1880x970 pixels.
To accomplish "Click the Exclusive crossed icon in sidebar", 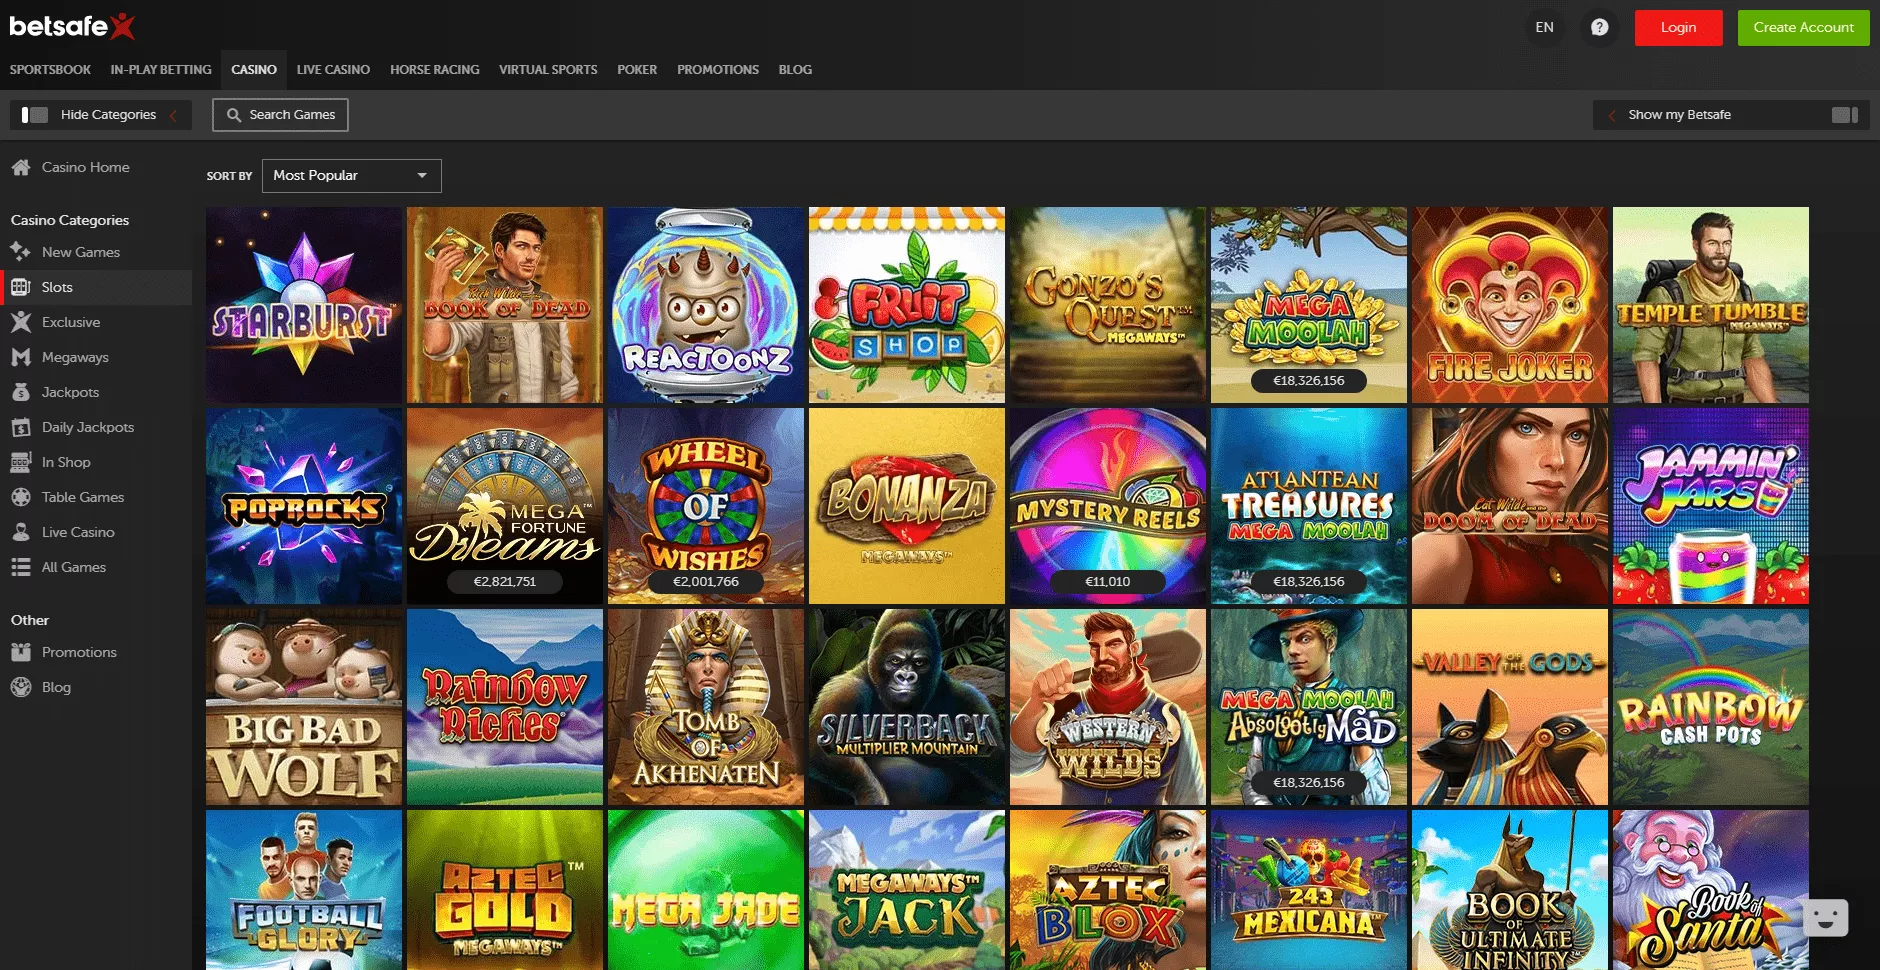I will click(20, 322).
